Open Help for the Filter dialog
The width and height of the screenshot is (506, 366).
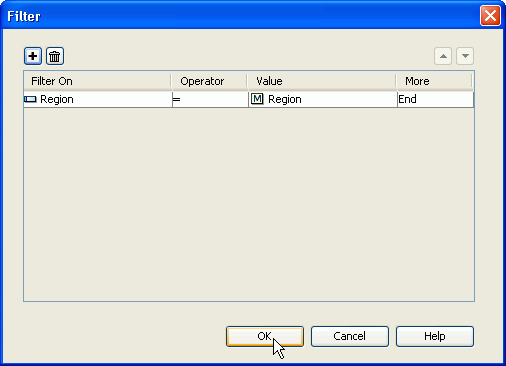point(435,336)
